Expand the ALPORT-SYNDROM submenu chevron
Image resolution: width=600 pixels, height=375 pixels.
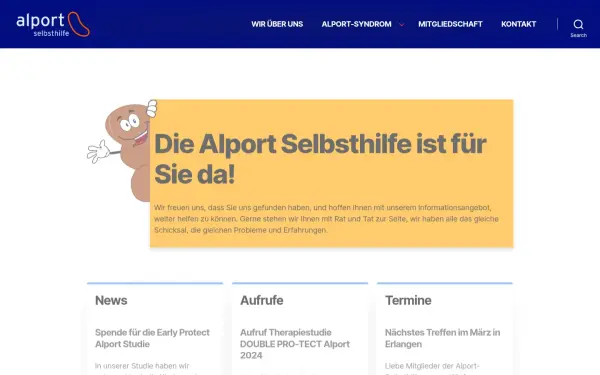(x=401, y=25)
